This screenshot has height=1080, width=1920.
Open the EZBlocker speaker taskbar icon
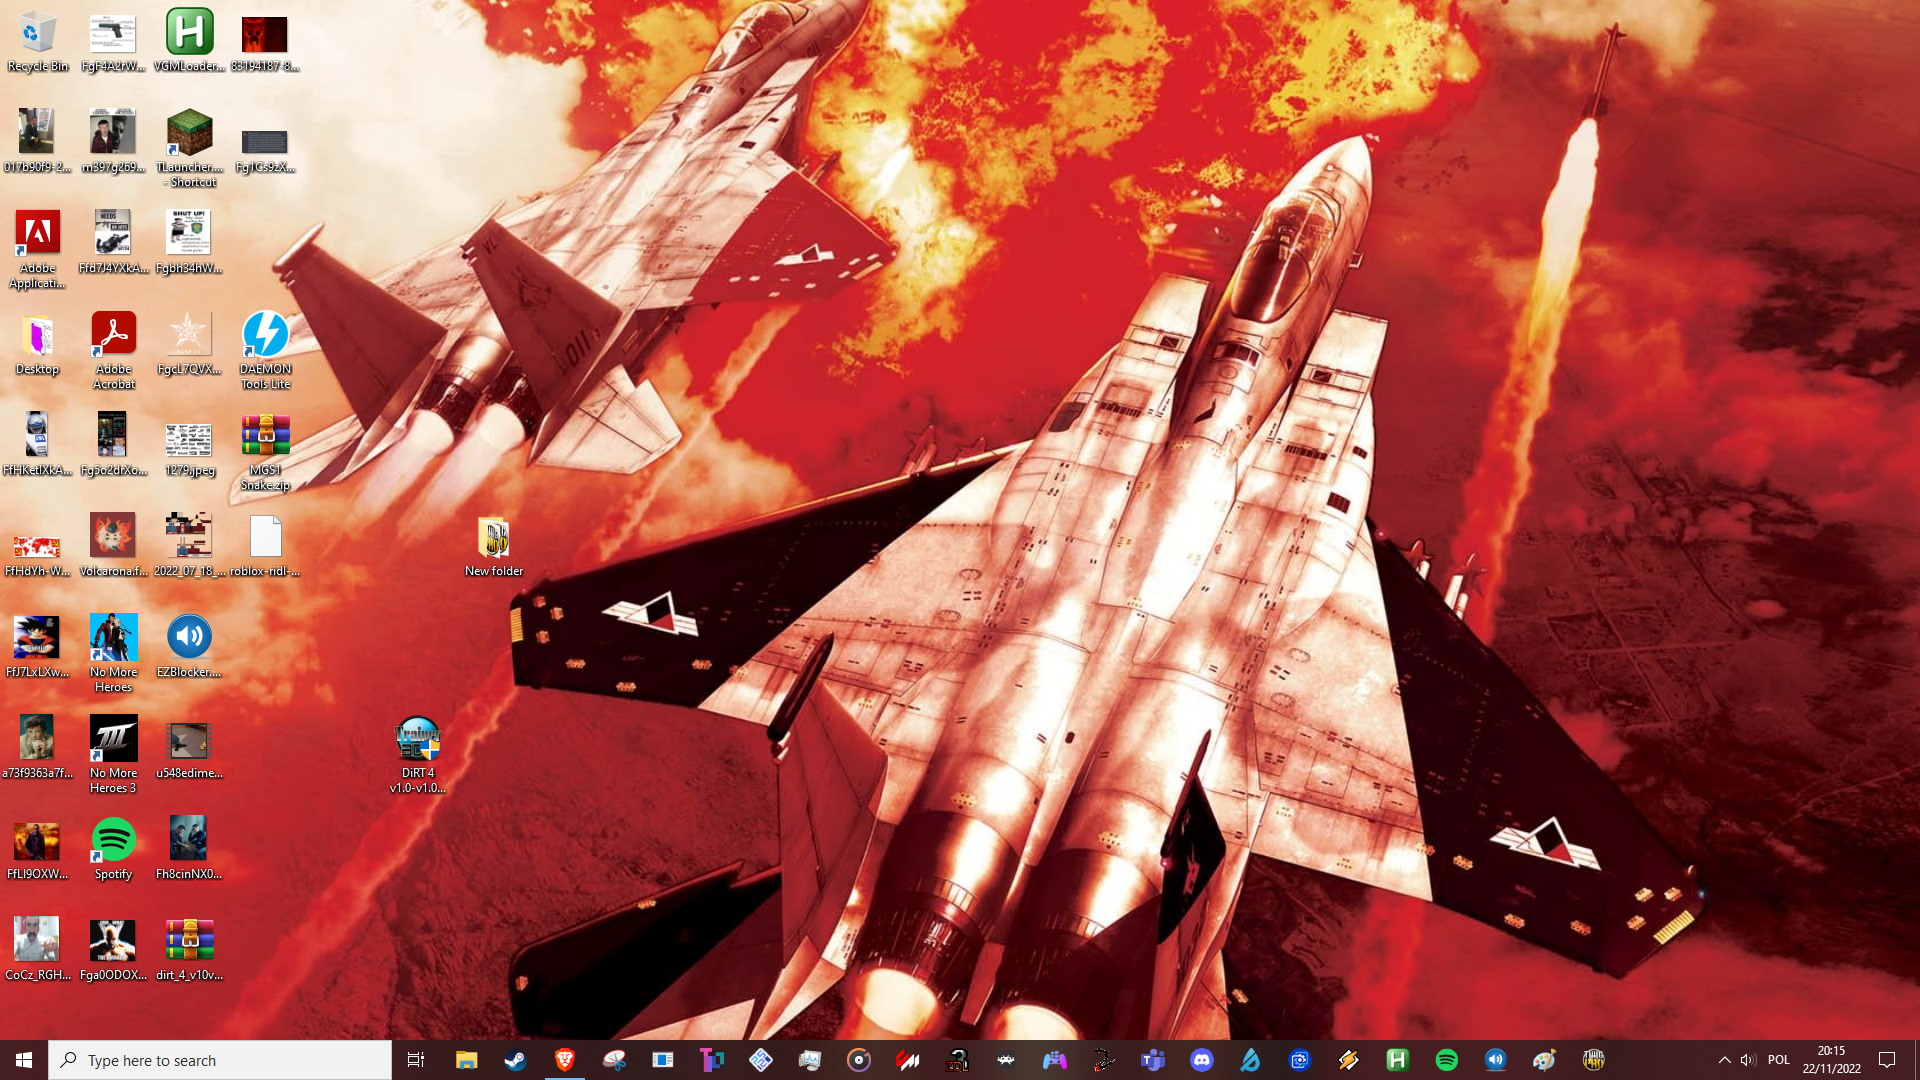(1495, 1060)
